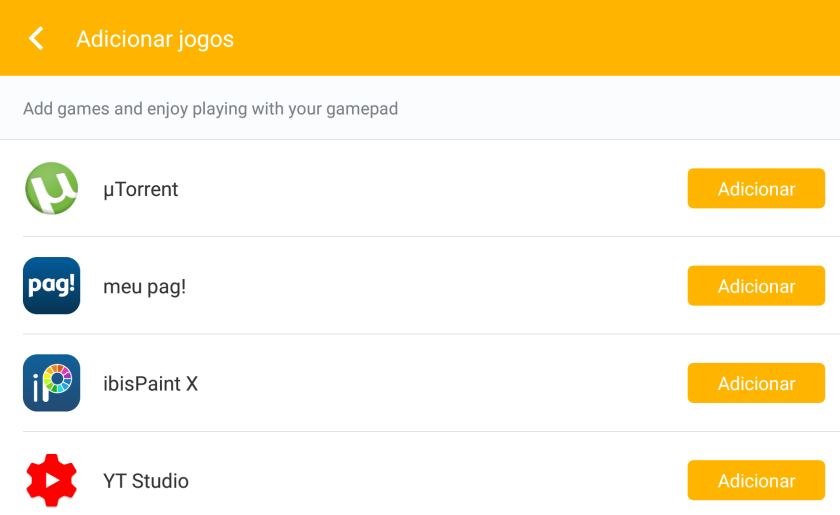Select the µTorrent name label

point(141,189)
